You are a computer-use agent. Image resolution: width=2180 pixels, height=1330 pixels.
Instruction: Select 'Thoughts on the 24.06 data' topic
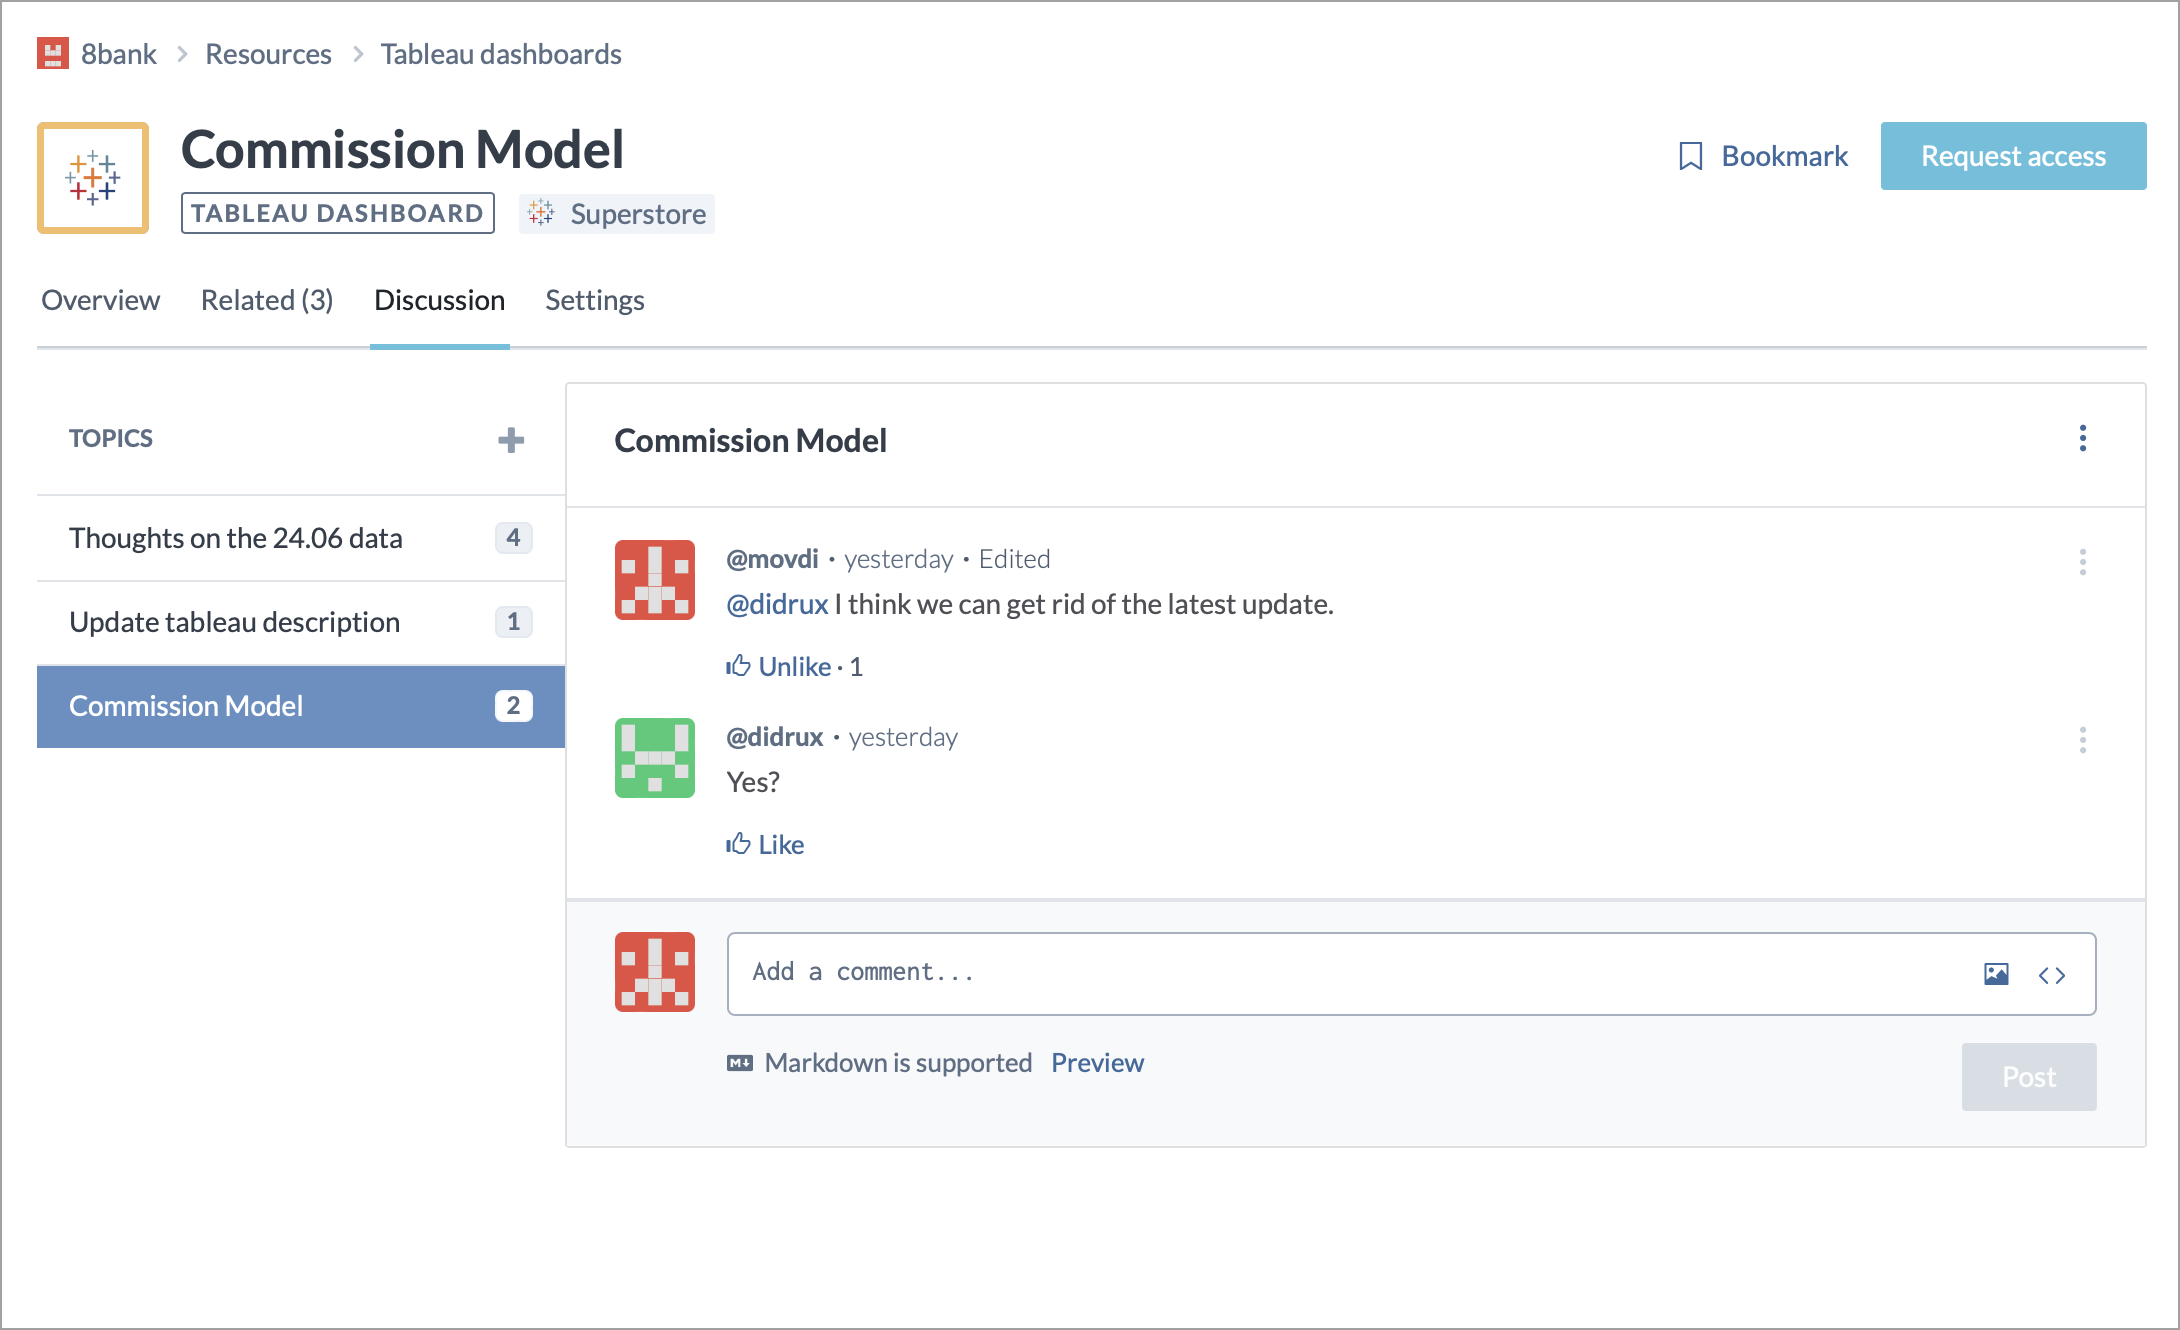[236, 538]
